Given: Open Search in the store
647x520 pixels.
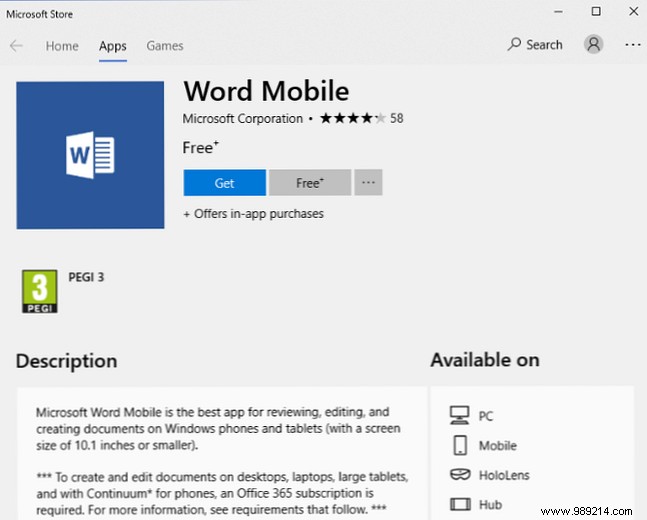Looking at the screenshot, I should tap(535, 45).
